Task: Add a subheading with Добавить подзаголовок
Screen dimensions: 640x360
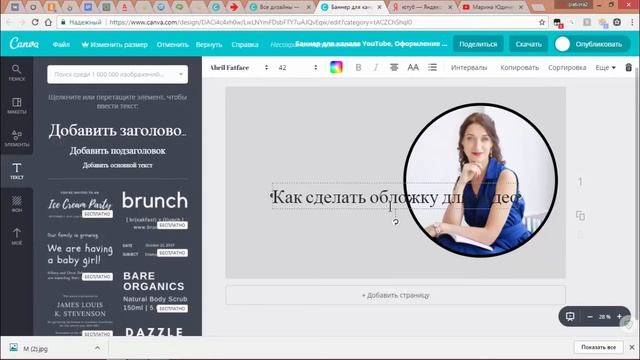Action: coord(118,151)
